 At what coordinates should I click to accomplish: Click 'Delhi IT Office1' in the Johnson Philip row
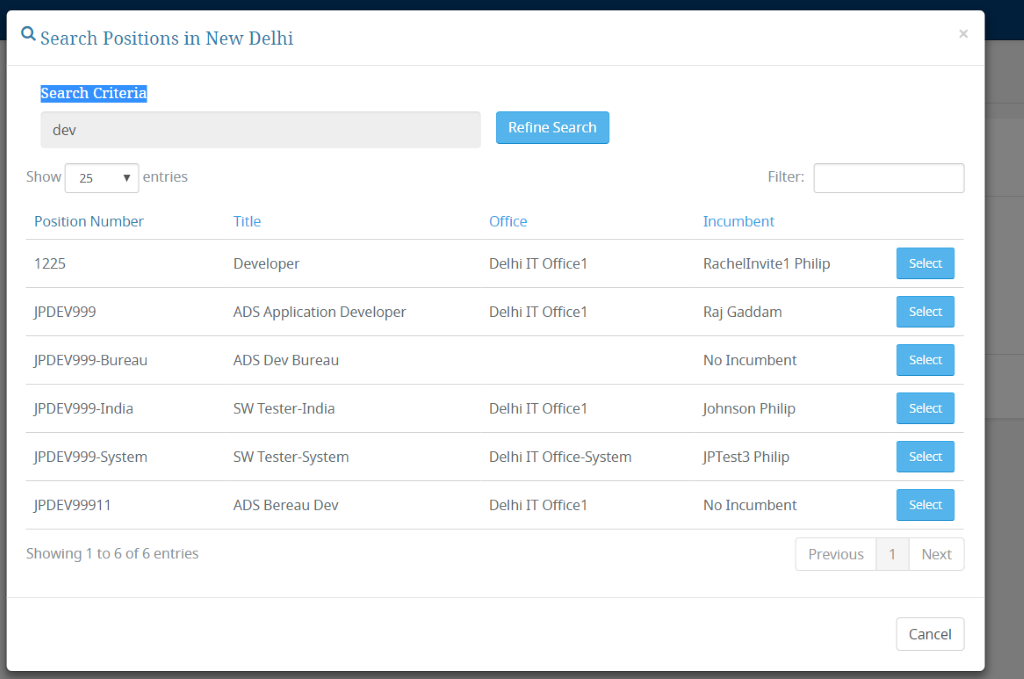538,409
